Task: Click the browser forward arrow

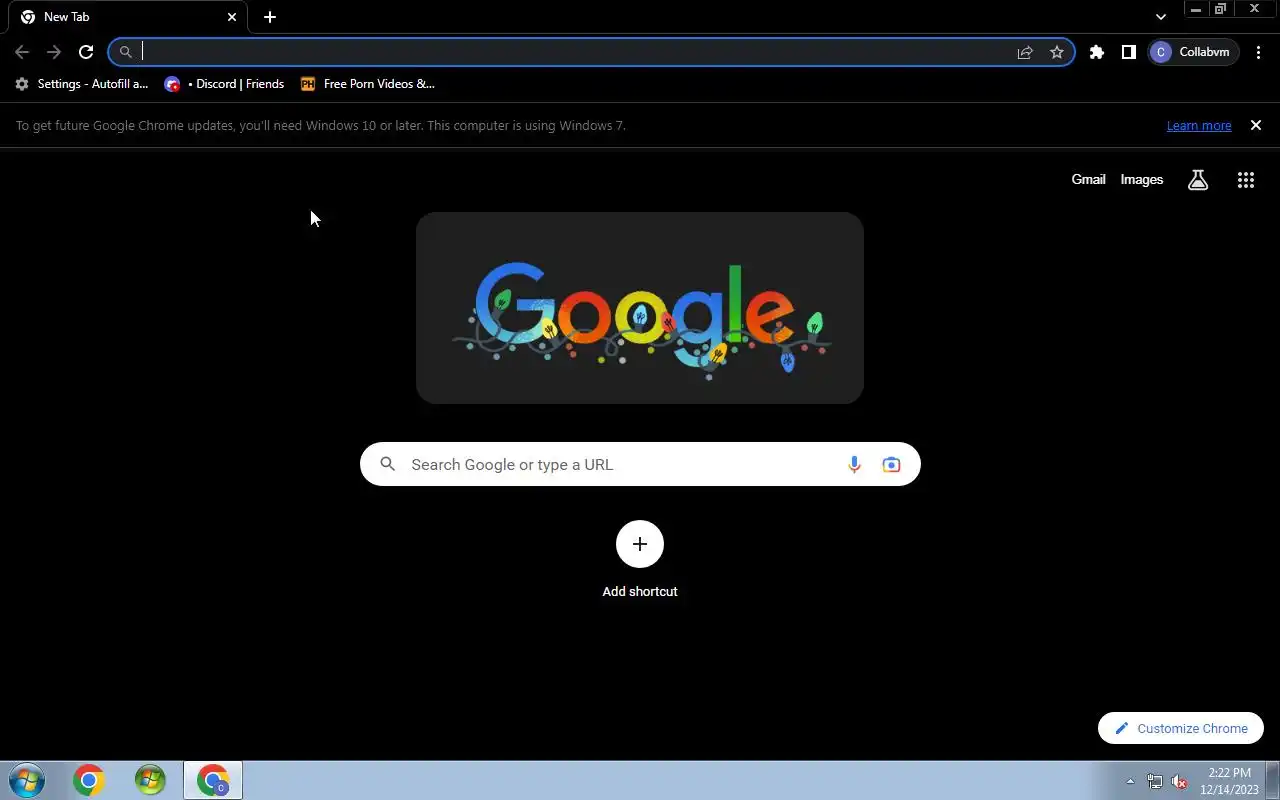Action: tap(54, 52)
